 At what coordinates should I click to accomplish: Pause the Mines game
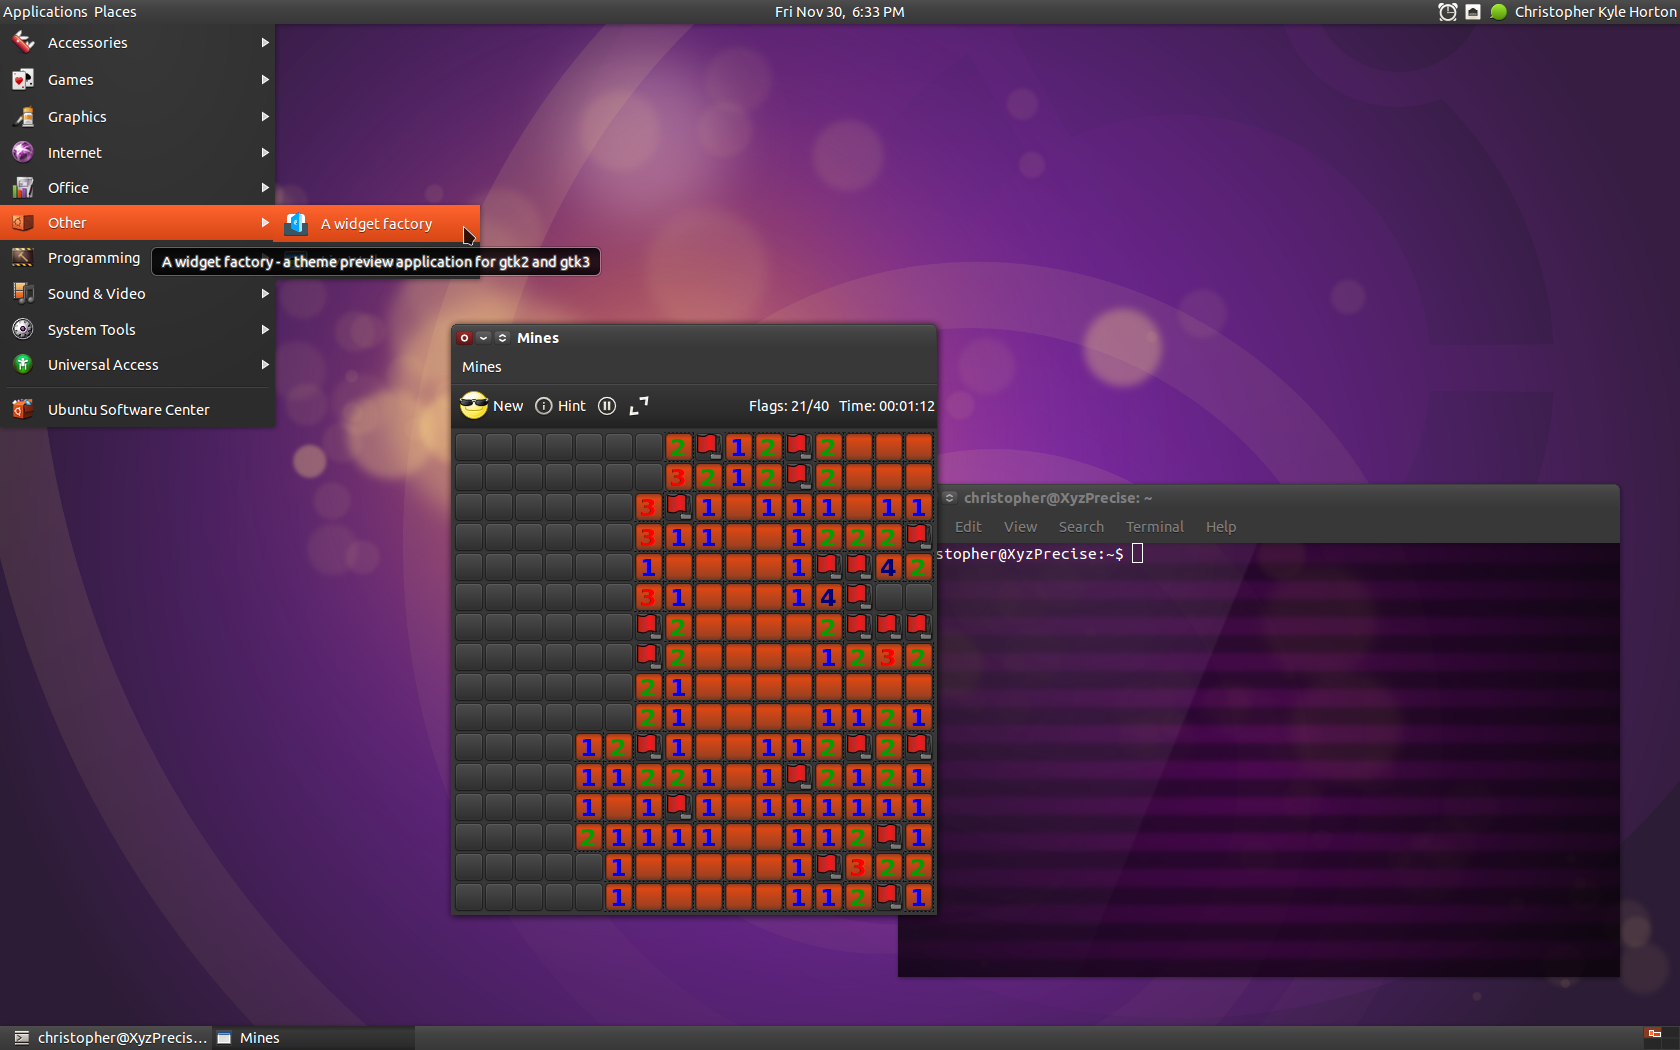coord(607,405)
